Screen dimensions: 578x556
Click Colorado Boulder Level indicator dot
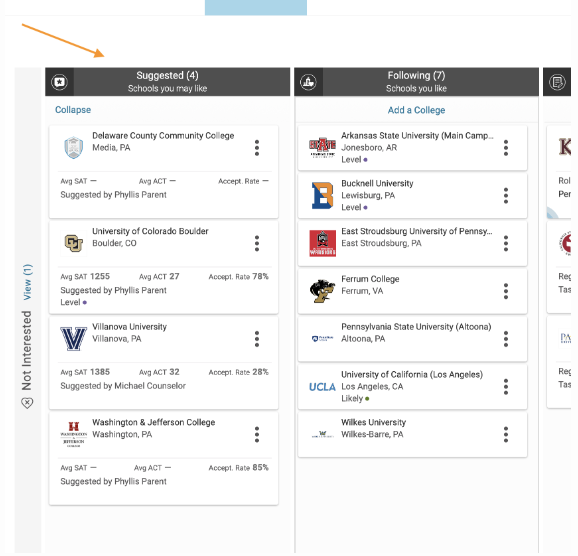pos(84,302)
